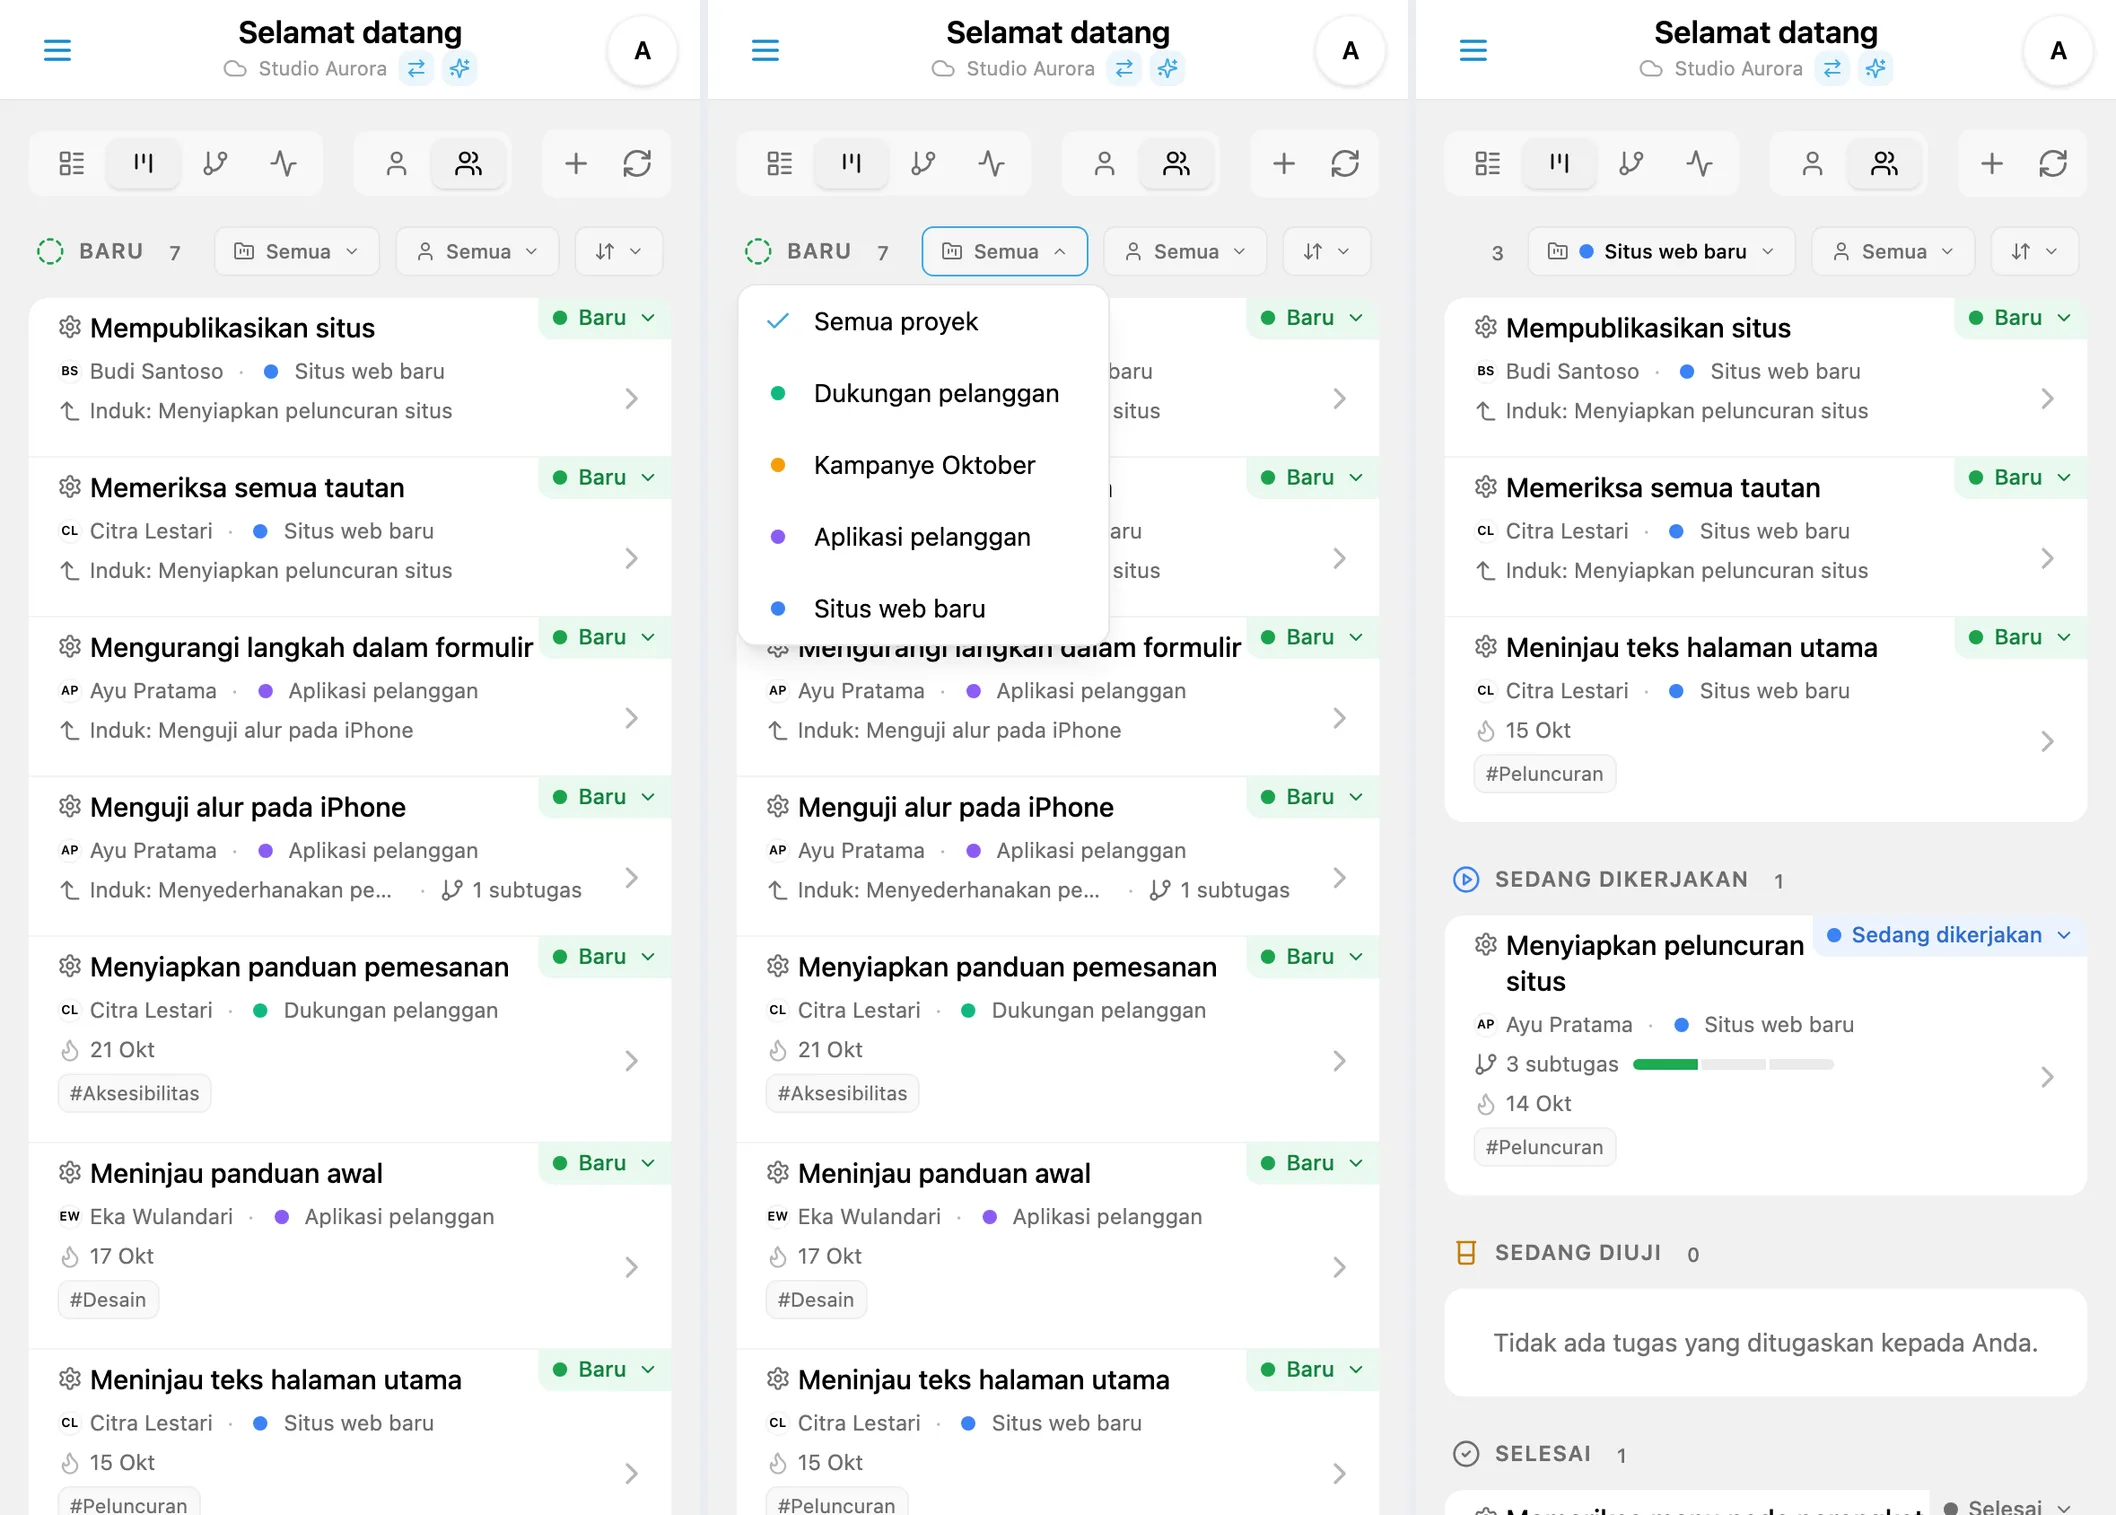Add new task with plus in left panel
The height and width of the screenshot is (1515, 2116).
[576, 163]
